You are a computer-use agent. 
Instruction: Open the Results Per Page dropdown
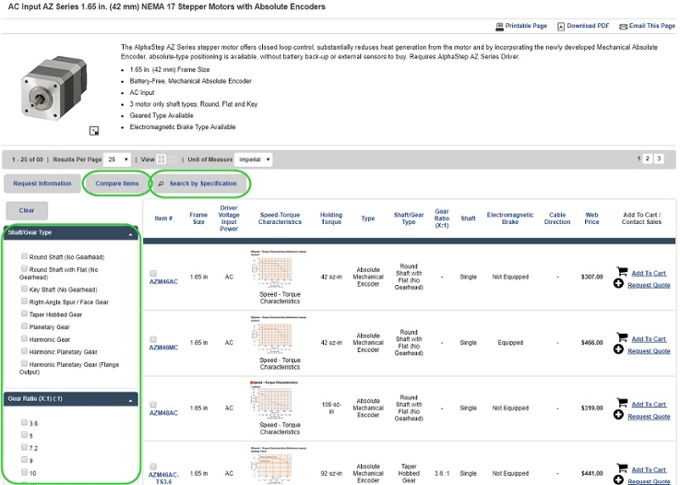(x=118, y=159)
